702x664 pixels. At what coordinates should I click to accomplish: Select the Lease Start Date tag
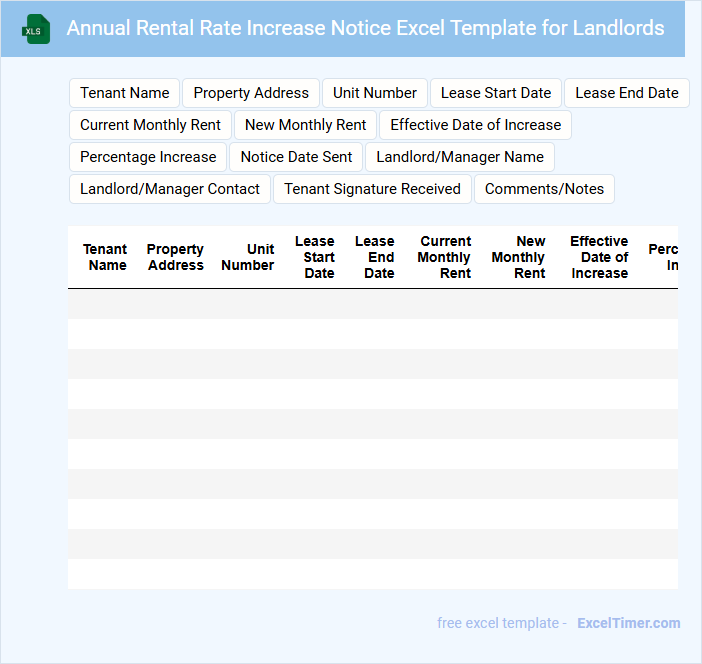click(496, 93)
